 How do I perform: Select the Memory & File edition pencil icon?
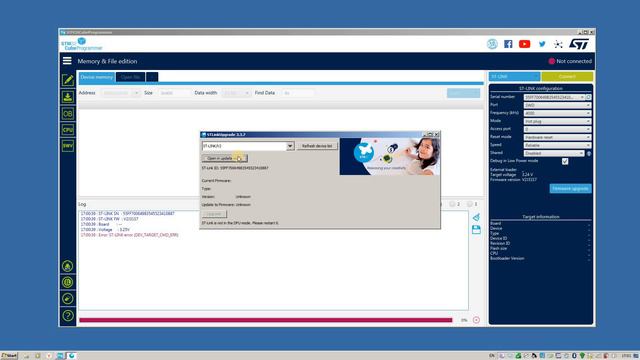(68, 80)
